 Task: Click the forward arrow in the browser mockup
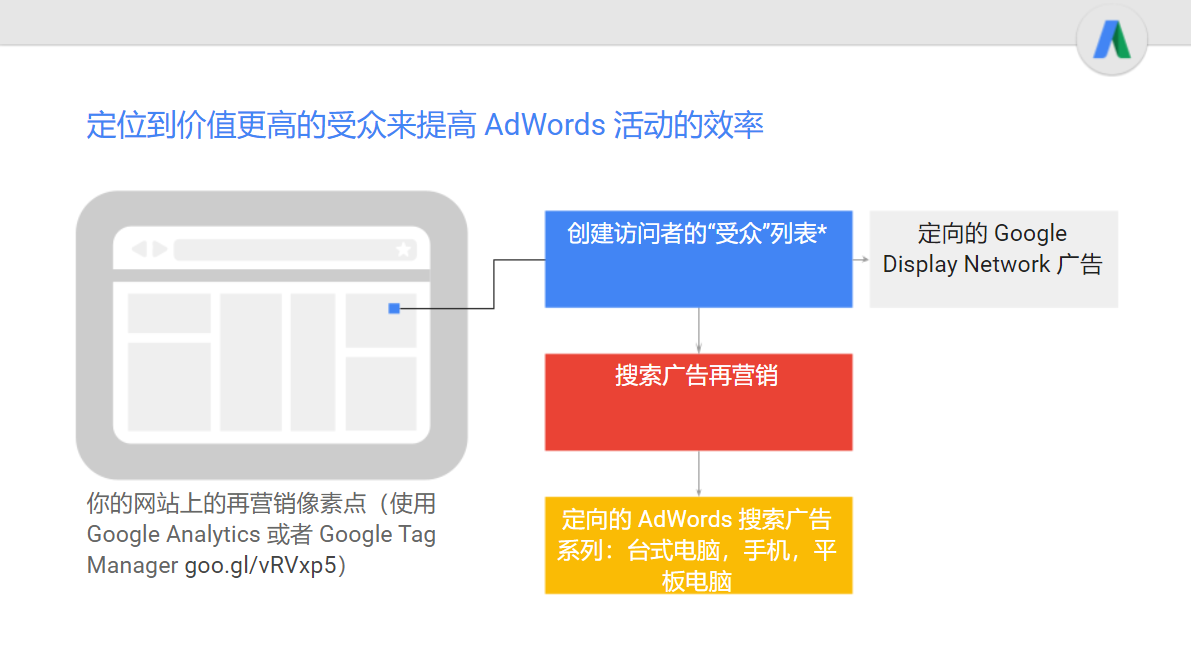click(160, 249)
